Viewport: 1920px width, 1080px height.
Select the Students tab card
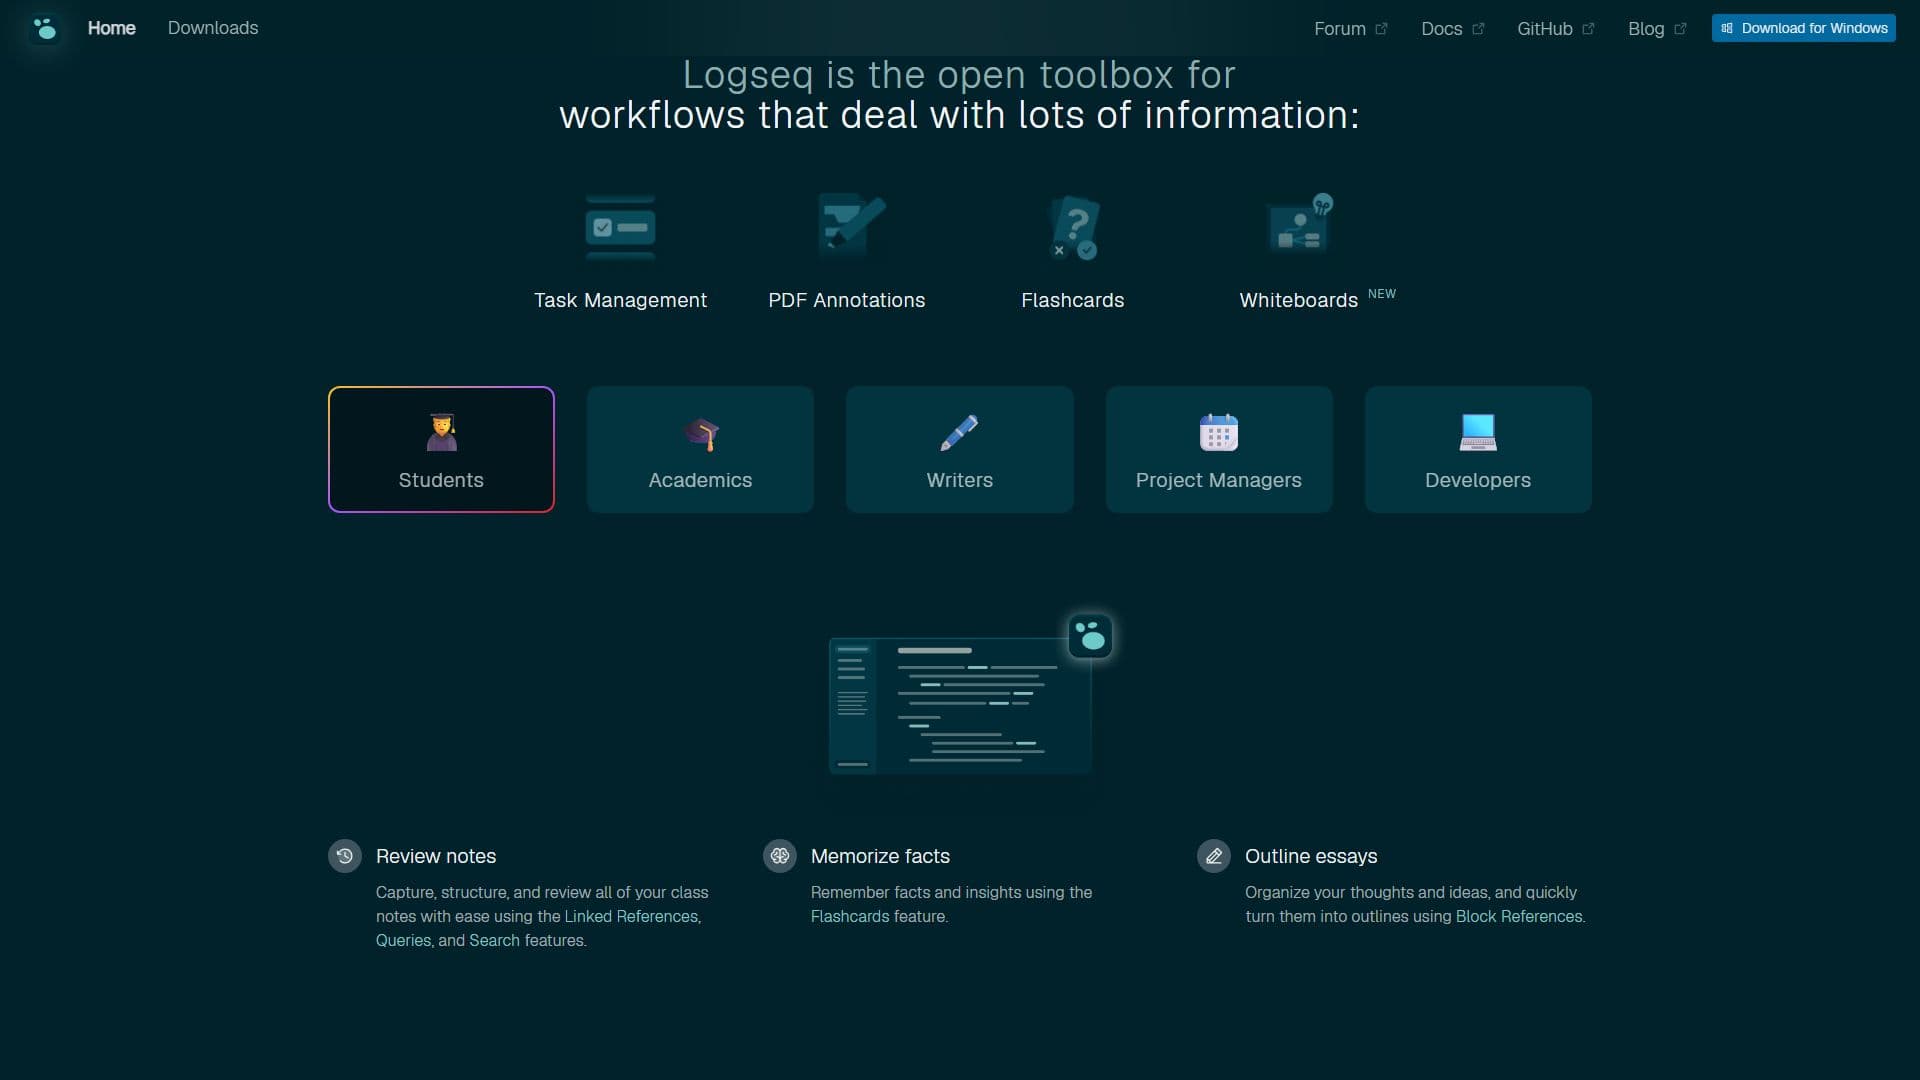441,449
